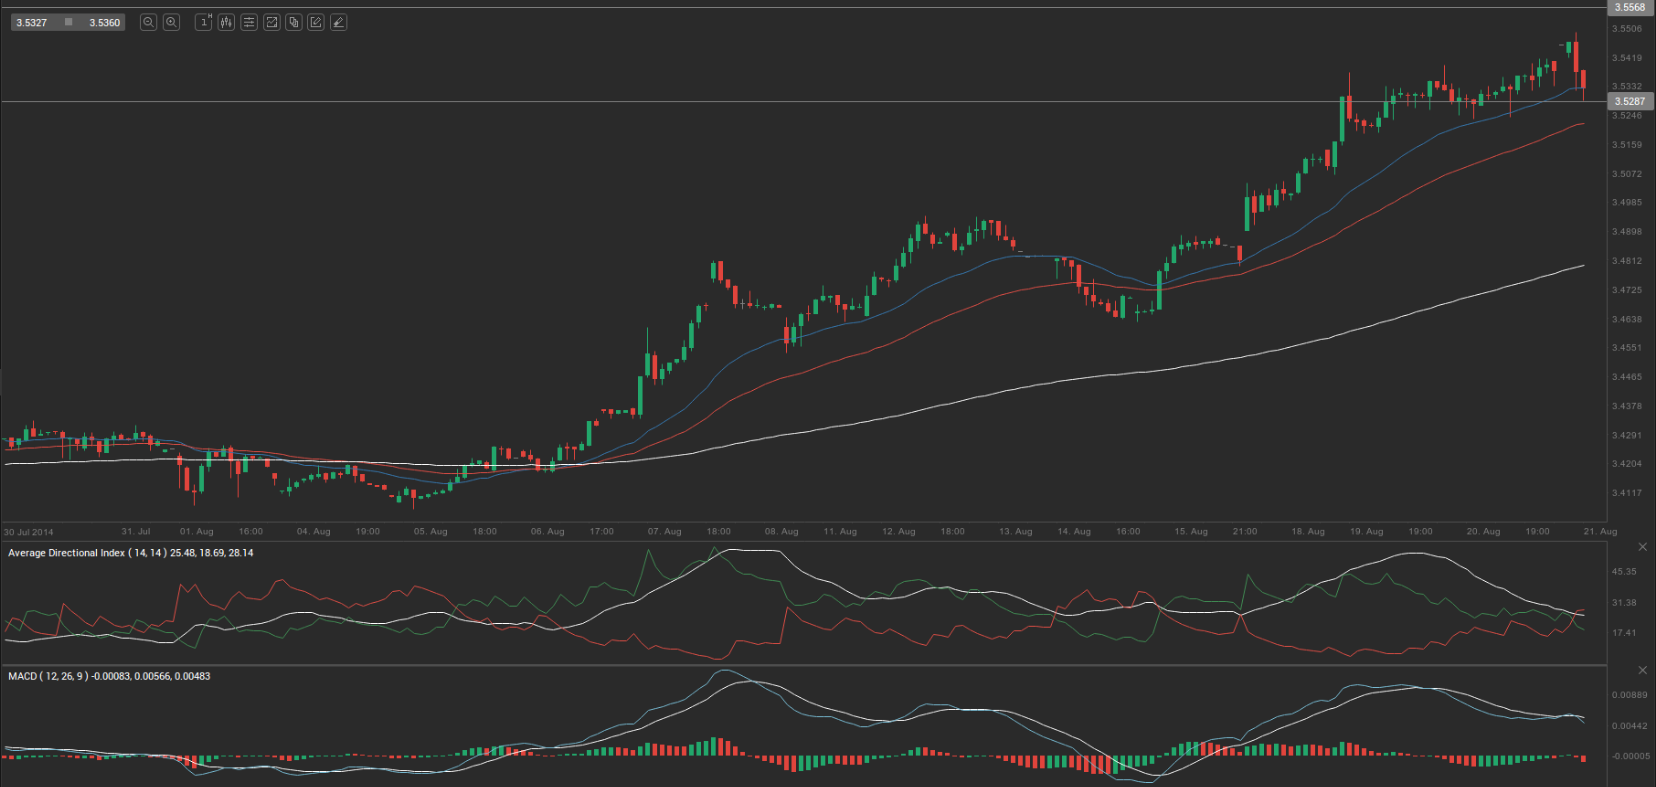Image resolution: width=1656 pixels, height=787 pixels.
Task: Close the Average Directional Index panel
Action: pyautogui.click(x=1642, y=547)
